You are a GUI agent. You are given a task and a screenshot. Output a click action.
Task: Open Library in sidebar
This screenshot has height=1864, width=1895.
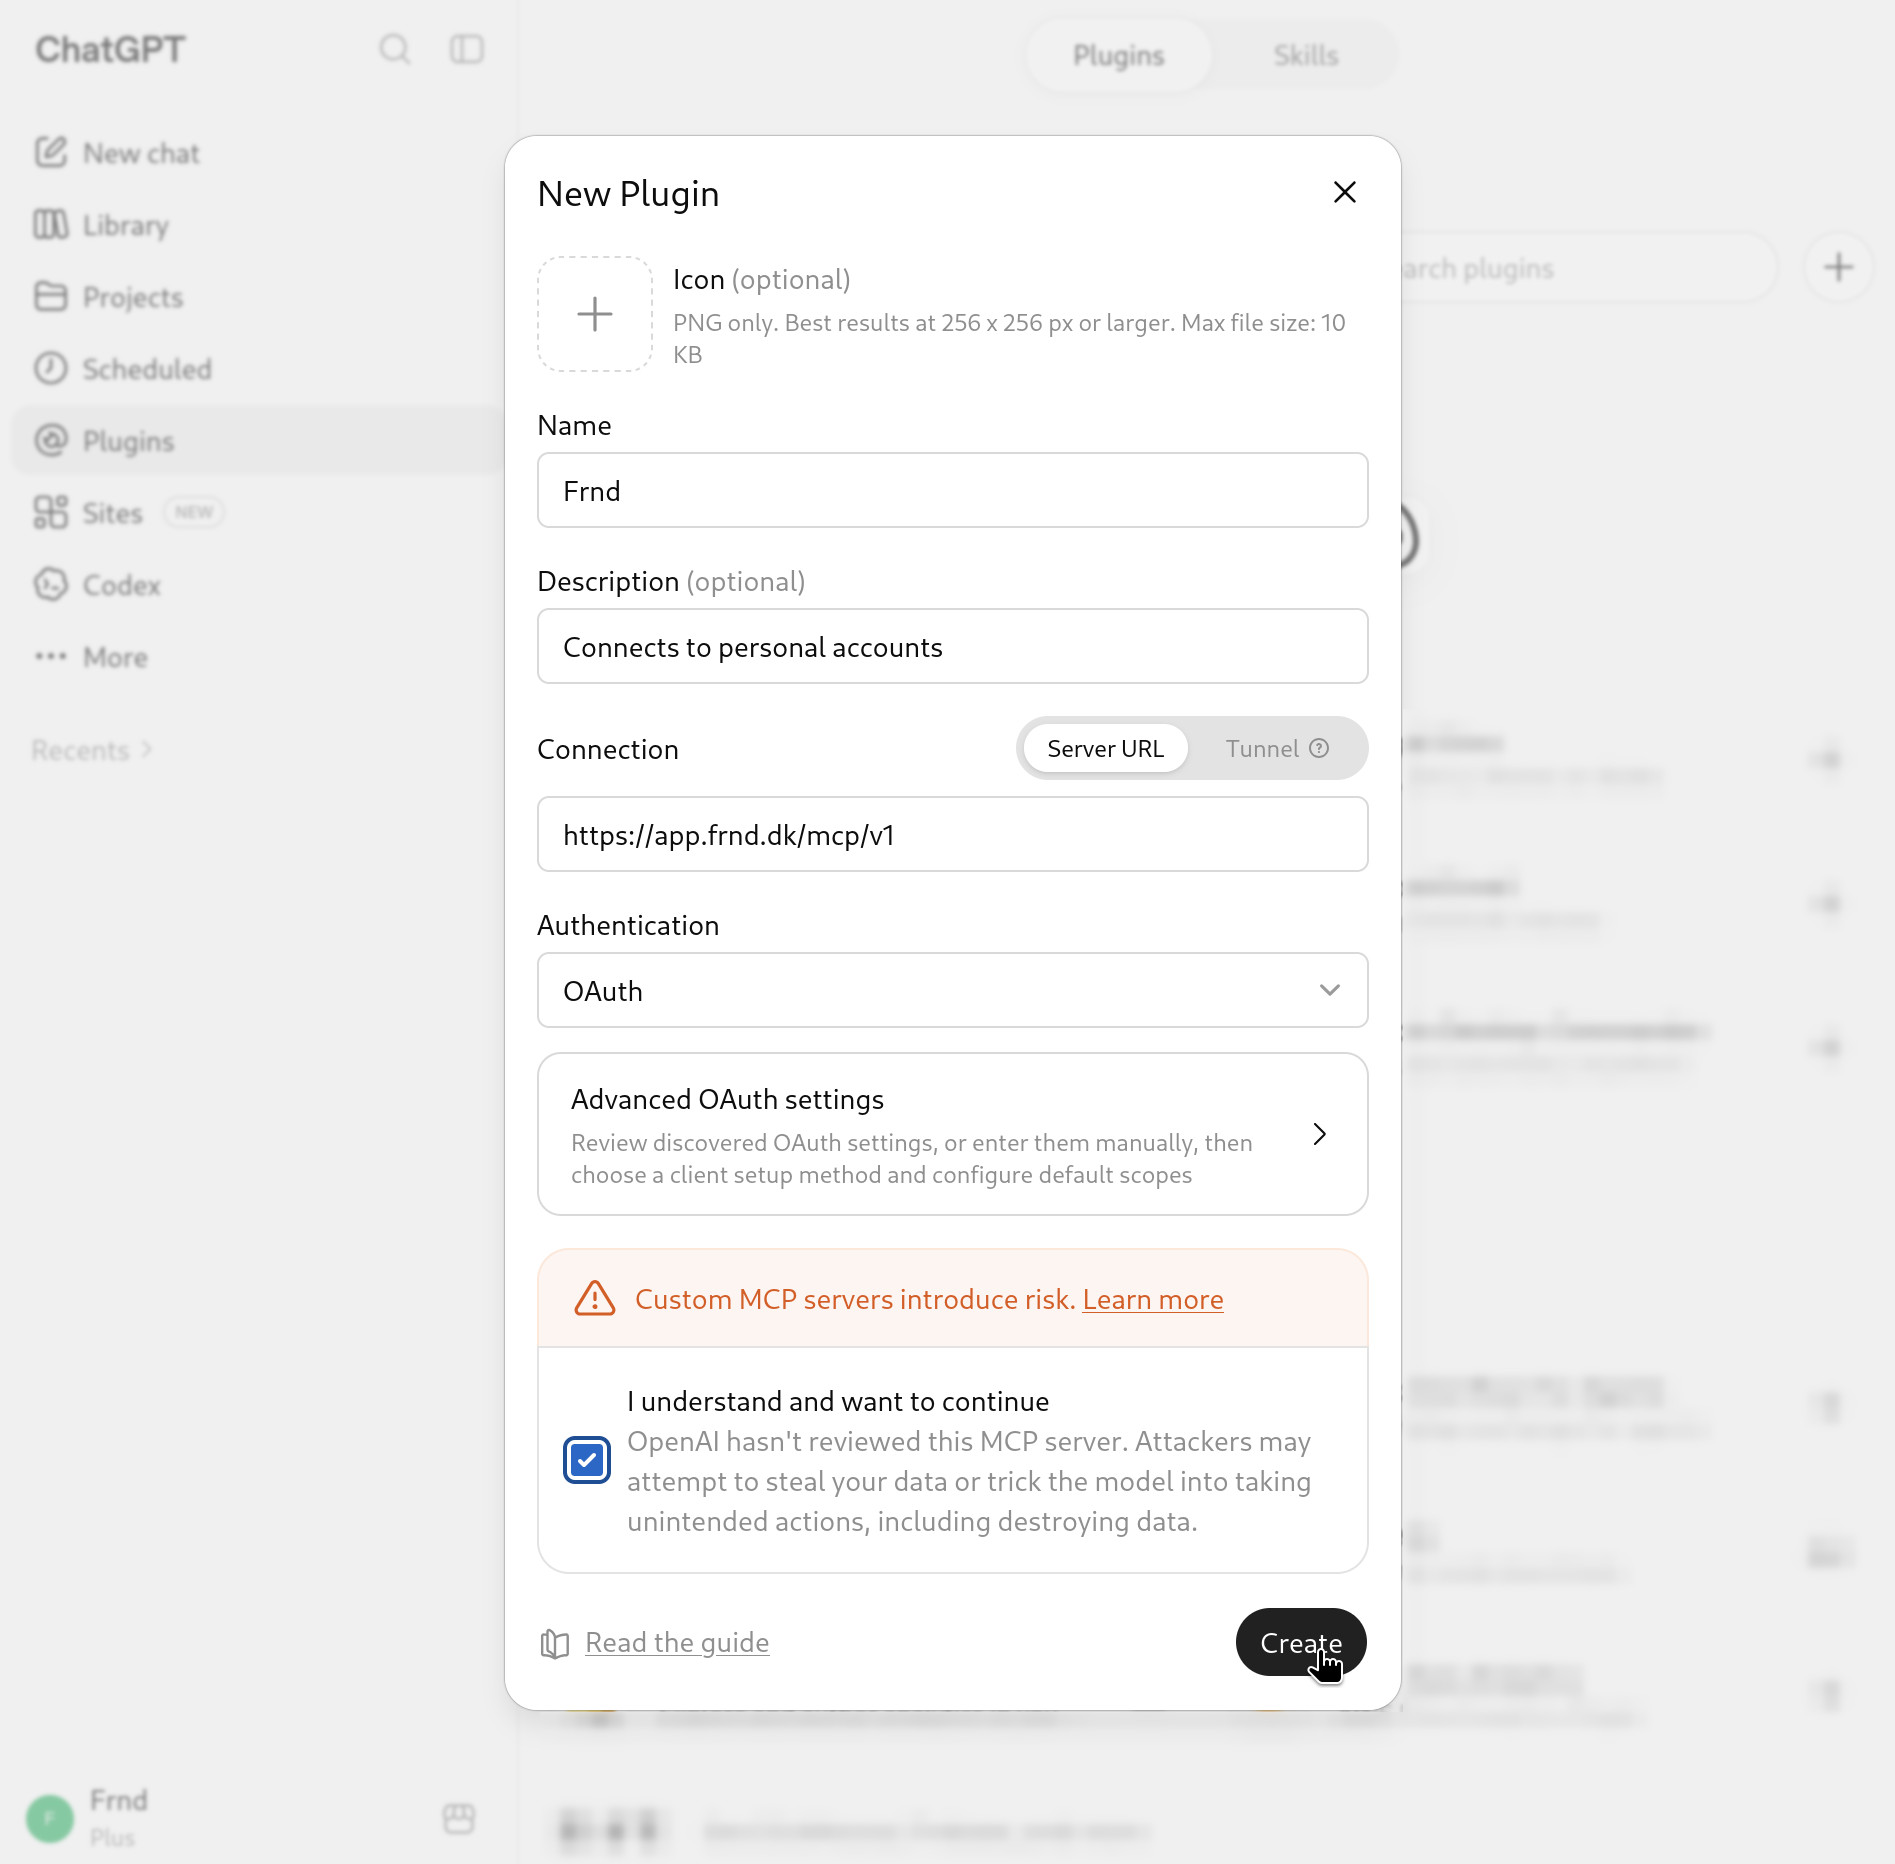(258, 225)
